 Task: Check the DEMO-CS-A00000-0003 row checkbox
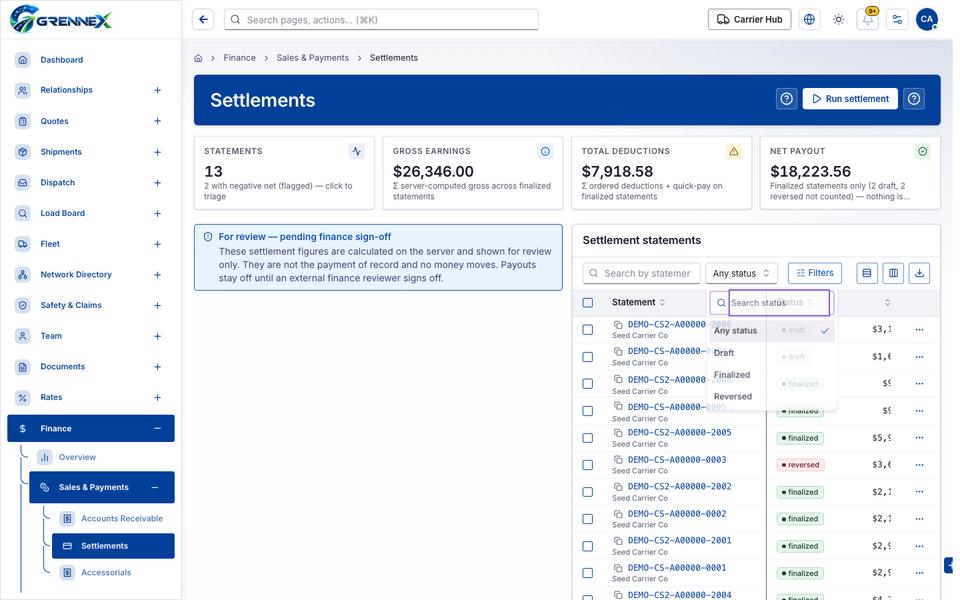(x=588, y=465)
